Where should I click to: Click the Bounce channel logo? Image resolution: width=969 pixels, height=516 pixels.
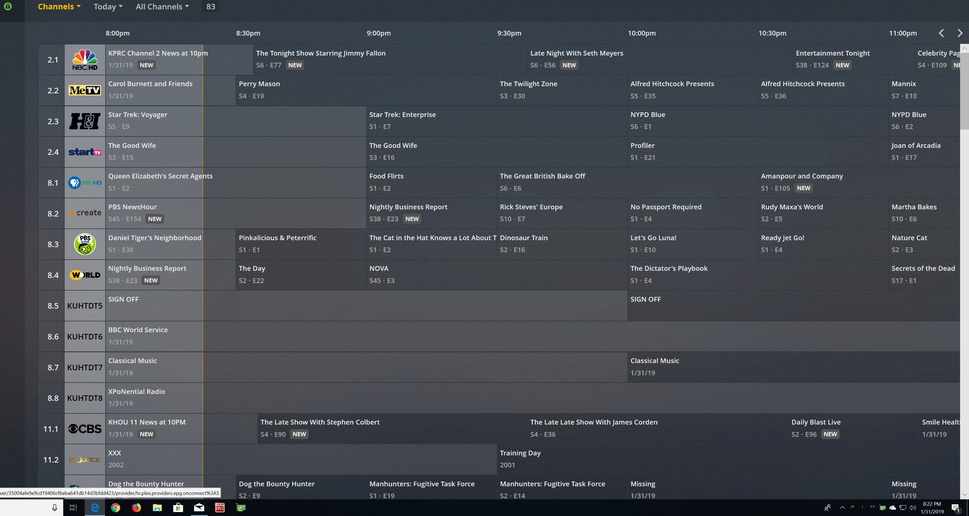pos(85,460)
